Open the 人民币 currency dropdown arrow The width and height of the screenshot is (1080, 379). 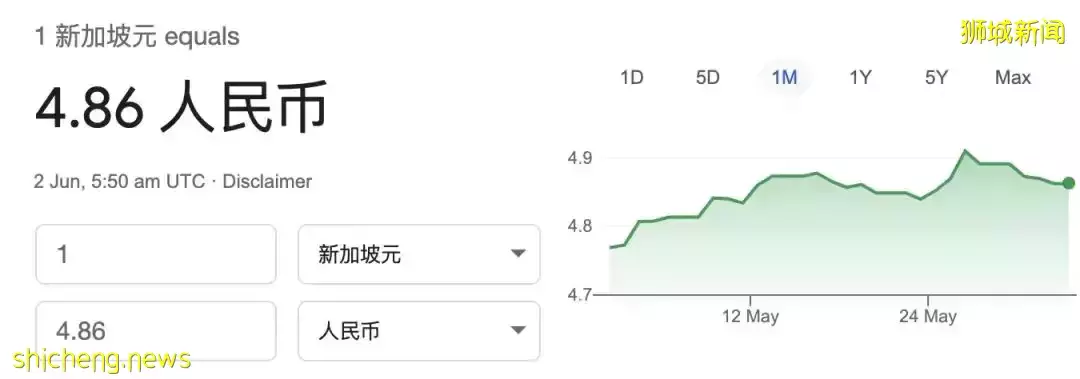pyautogui.click(x=518, y=331)
